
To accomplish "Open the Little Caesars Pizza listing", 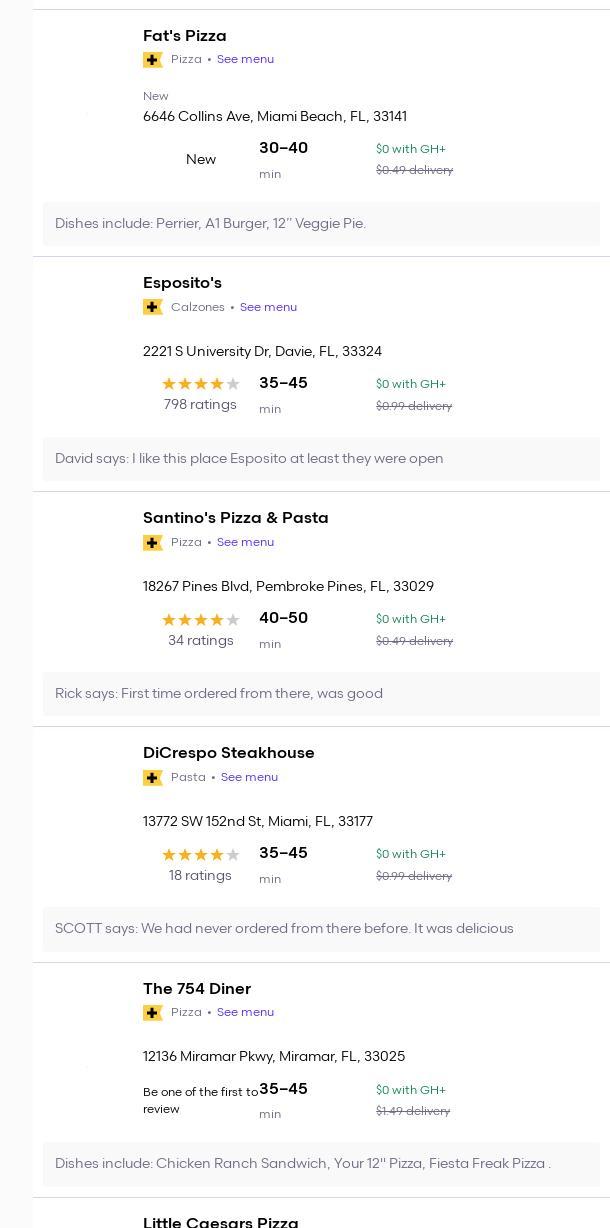I will [x=220, y=1221].
